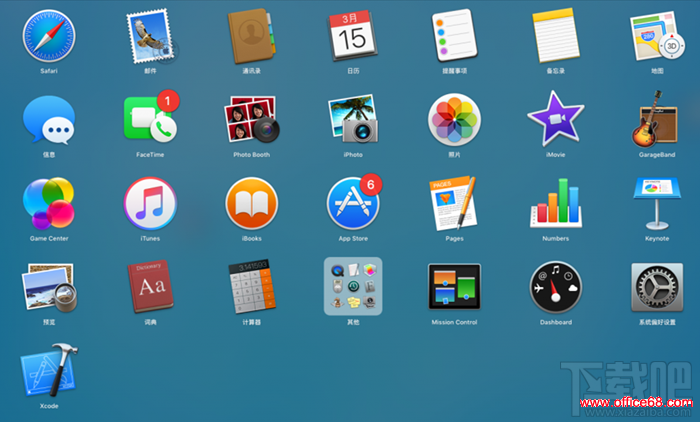Open the App Store
Screen dimensions: 700x422
coord(353,202)
